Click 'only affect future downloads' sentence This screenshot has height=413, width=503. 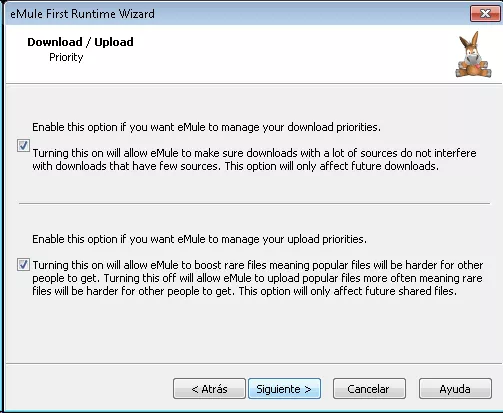pos(332,166)
